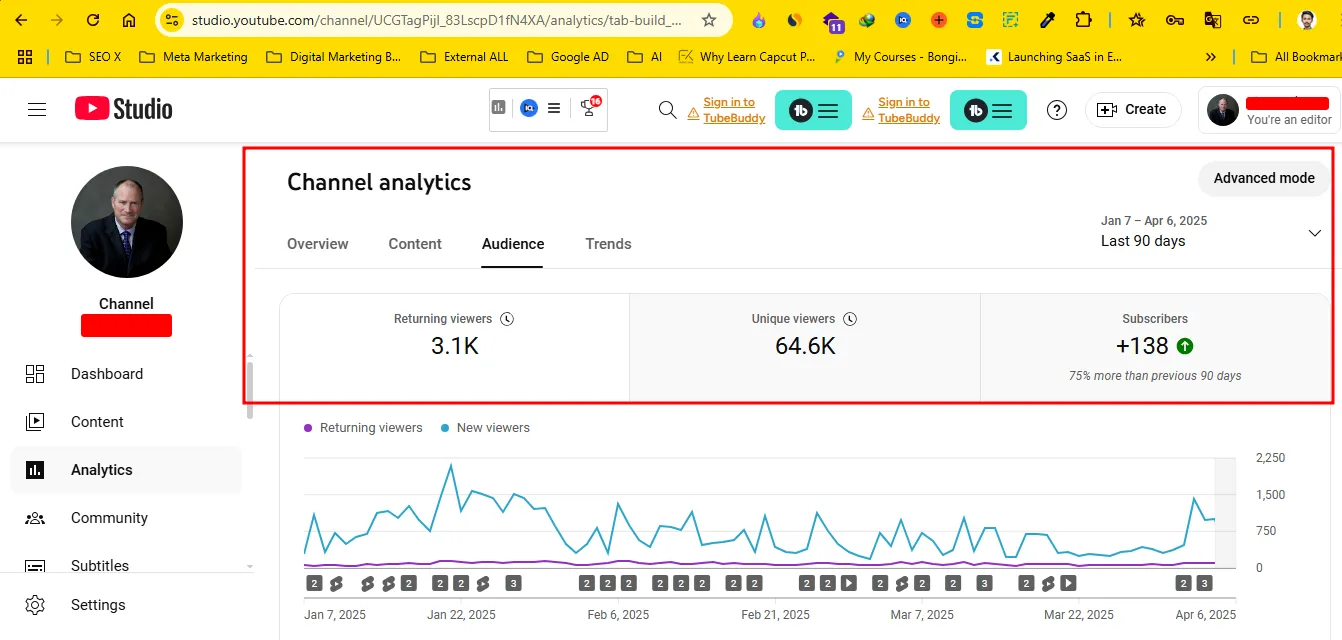The height and width of the screenshot is (640, 1342).
Task: Click the trophy icon with red badge
Action: click(589, 109)
